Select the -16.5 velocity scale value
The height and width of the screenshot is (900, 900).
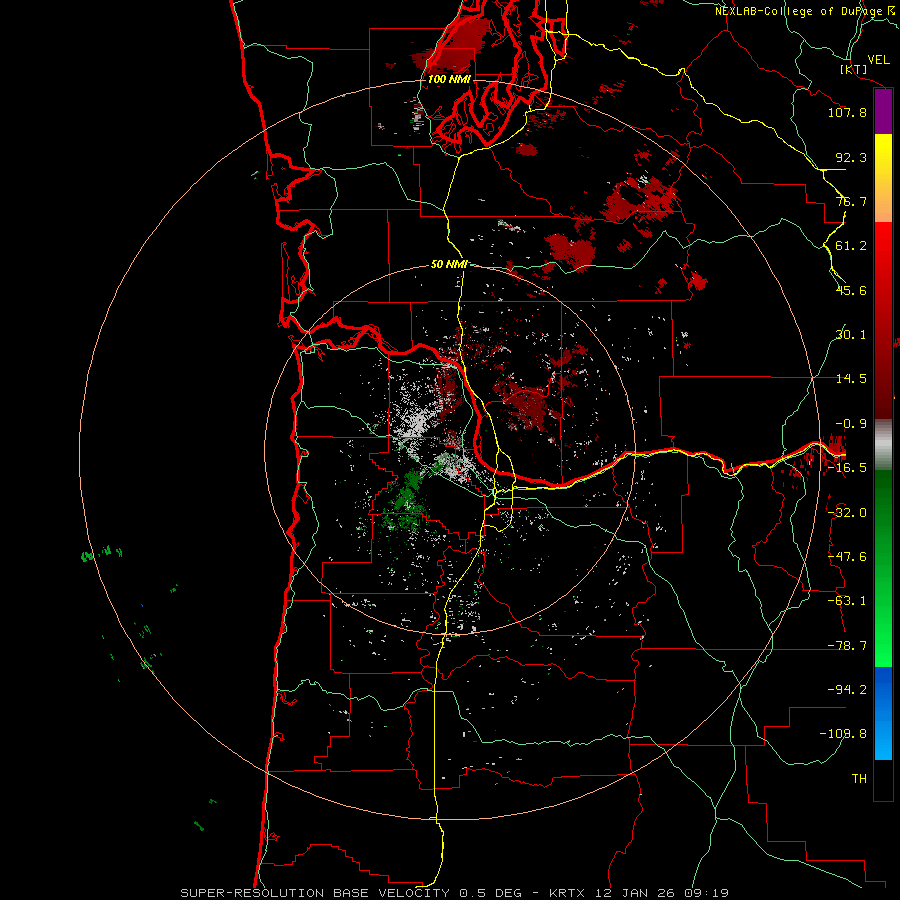tap(847, 468)
